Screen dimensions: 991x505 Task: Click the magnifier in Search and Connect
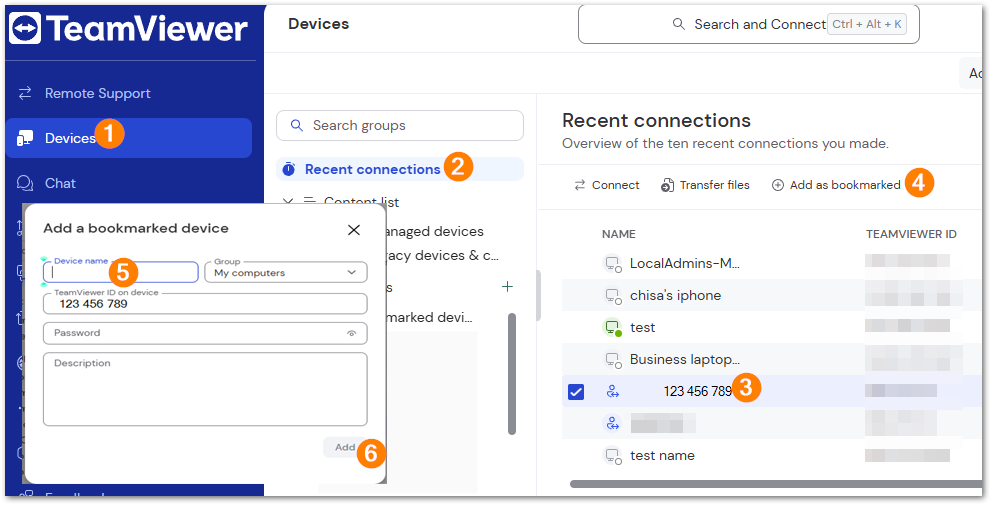[x=679, y=24]
